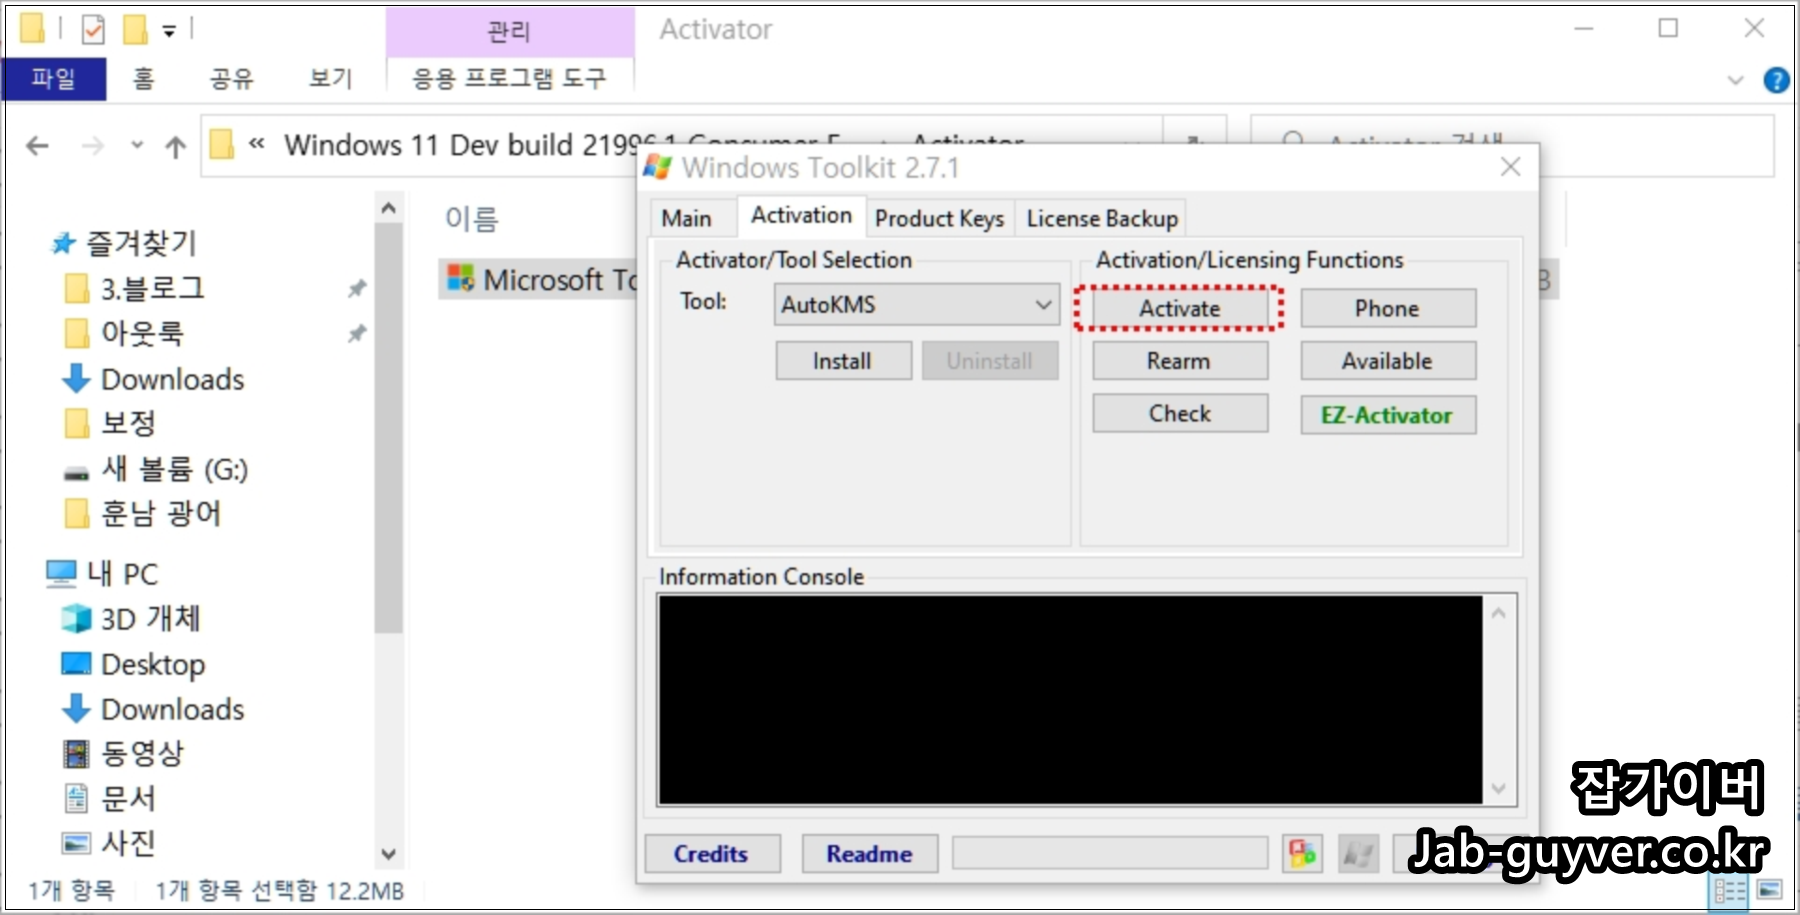Viewport: 1800px width, 915px height.
Task: Go back in Explorer navigation
Action: pos(38,147)
